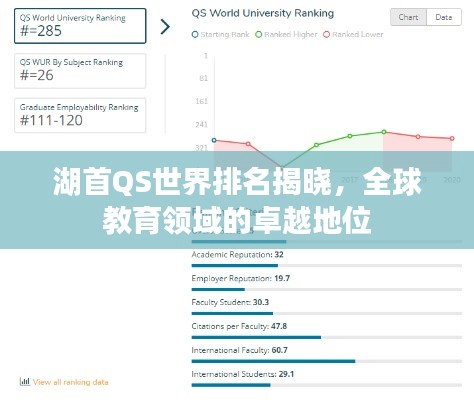Click the Academic Reputation progress bar
The width and height of the screenshot is (474, 400).
(327, 266)
